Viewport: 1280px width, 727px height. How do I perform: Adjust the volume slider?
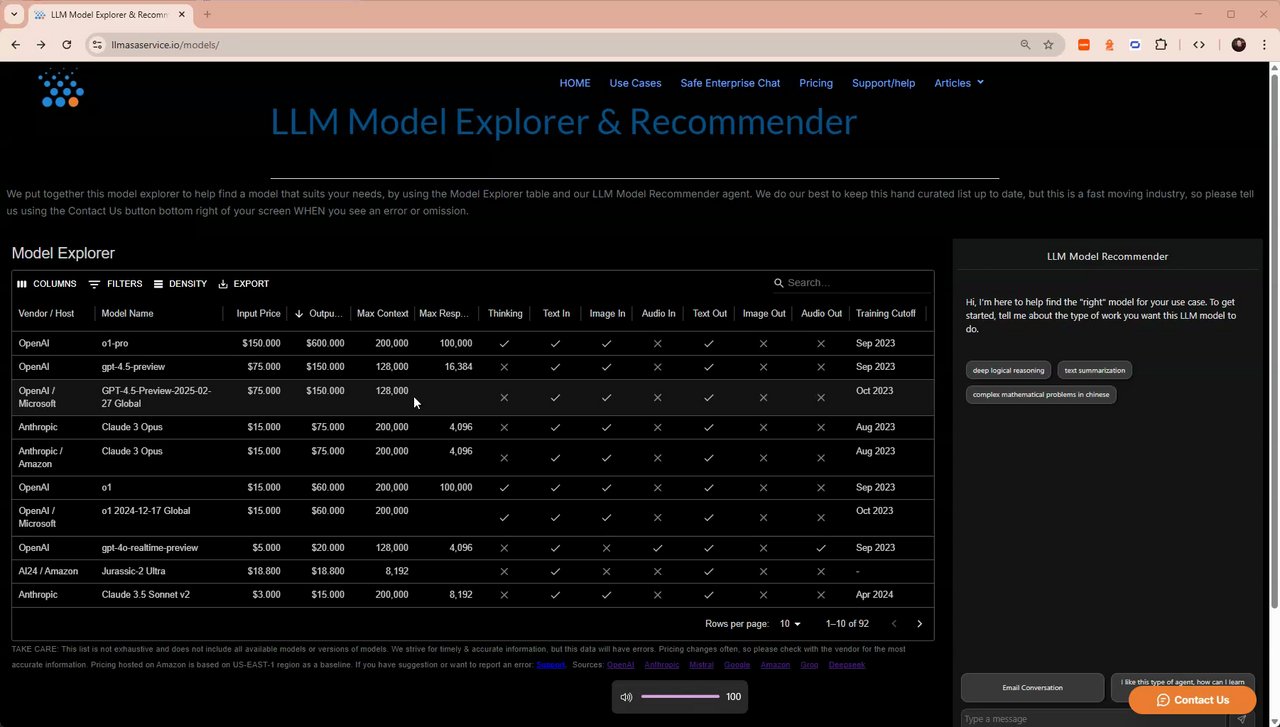680,697
